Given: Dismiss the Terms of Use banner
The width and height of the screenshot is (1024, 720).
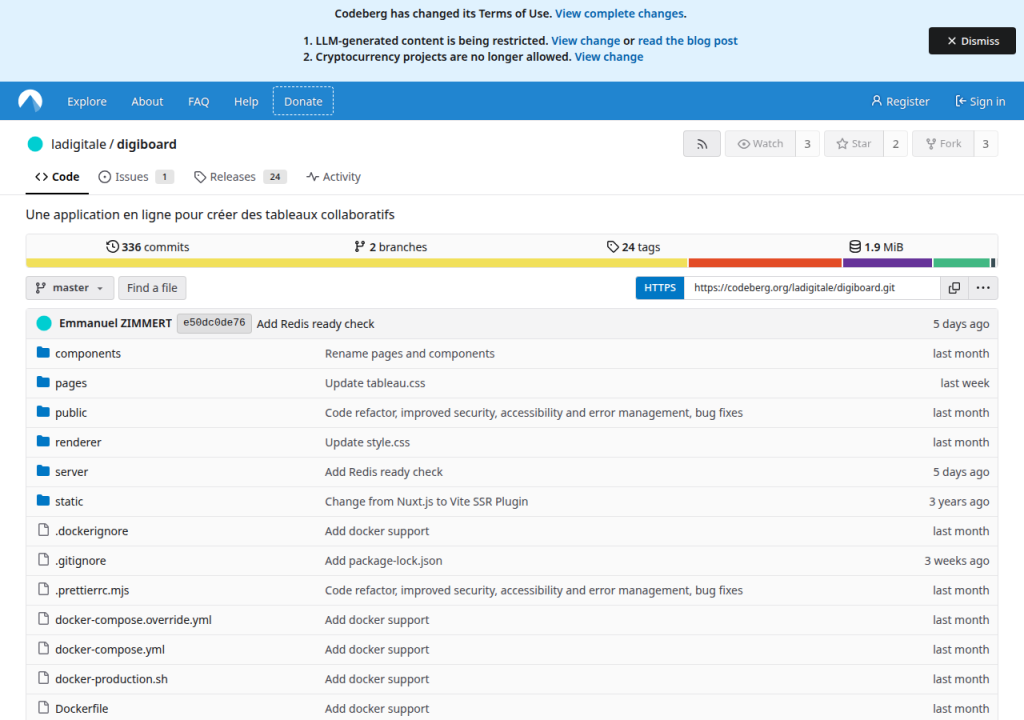Looking at the screenshot, I should 972,41.
